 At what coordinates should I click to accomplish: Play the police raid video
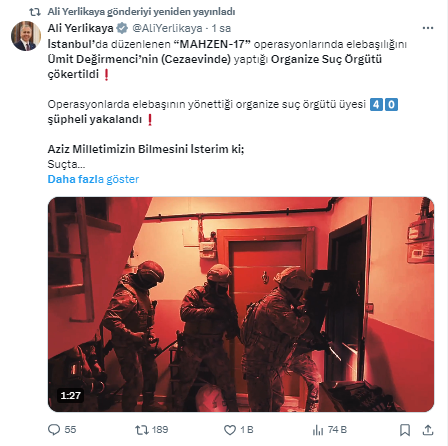(241, 304)
